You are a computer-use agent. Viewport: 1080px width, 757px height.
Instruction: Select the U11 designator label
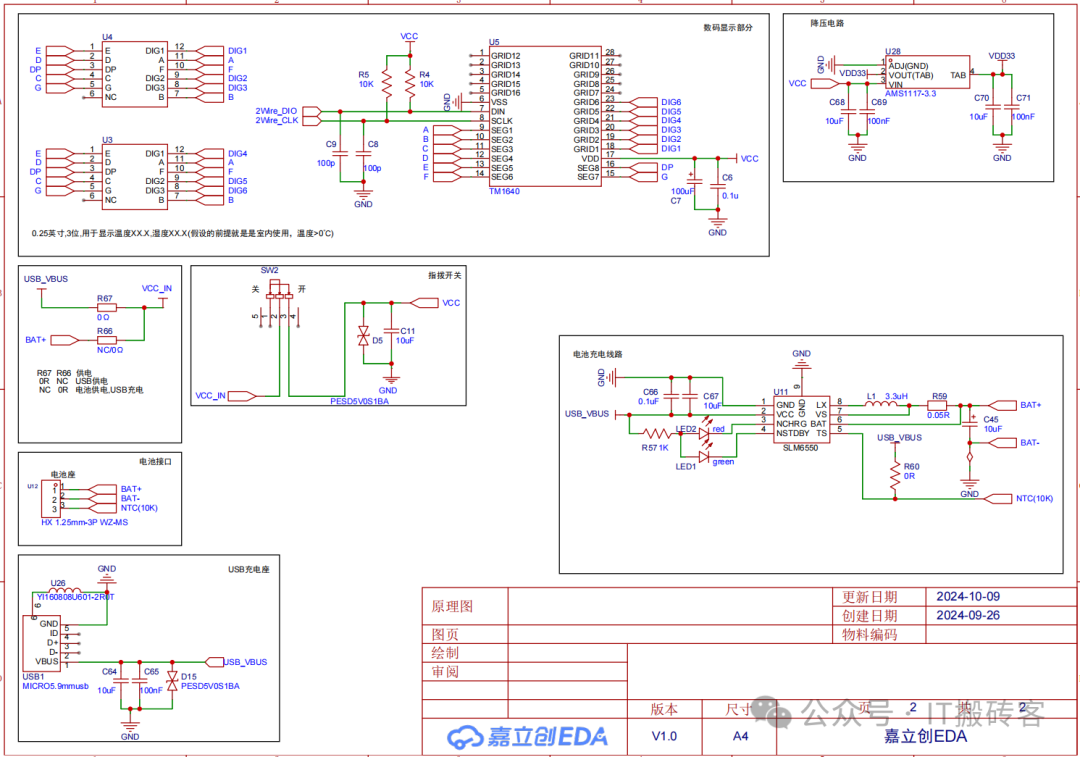[780, 392]
